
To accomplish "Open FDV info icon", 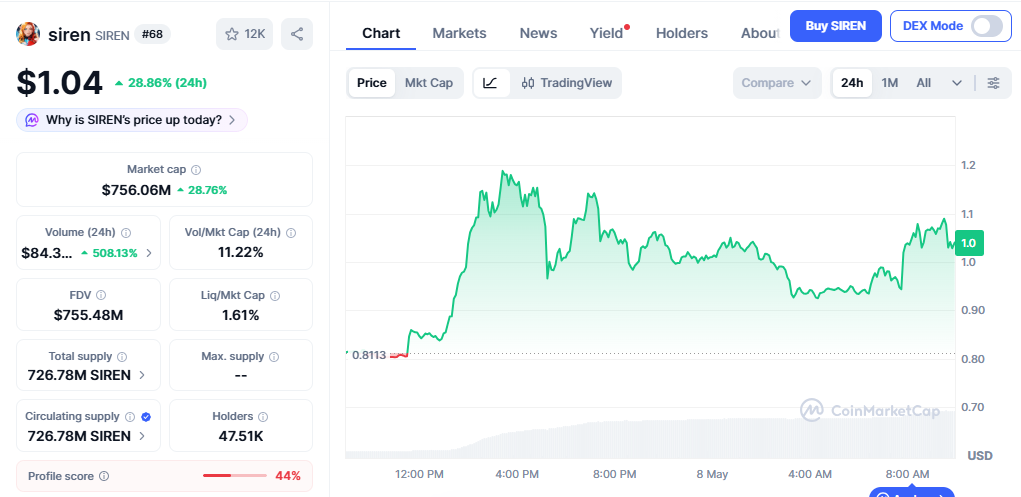I will pos(101,295).
